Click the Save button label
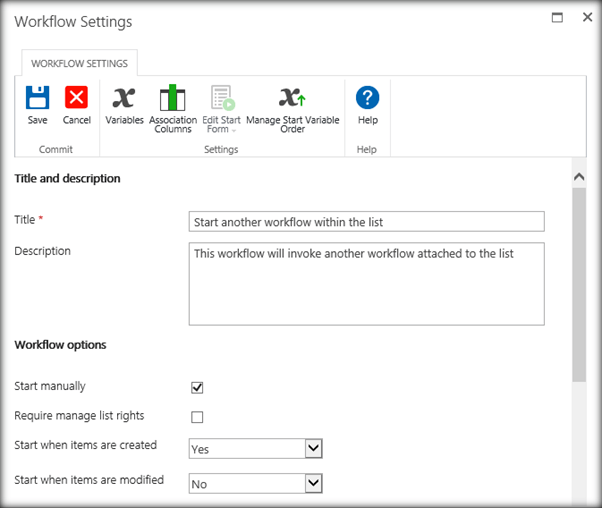Image resolution: width=602 pixels, height=508 pixels. (37, 120)
